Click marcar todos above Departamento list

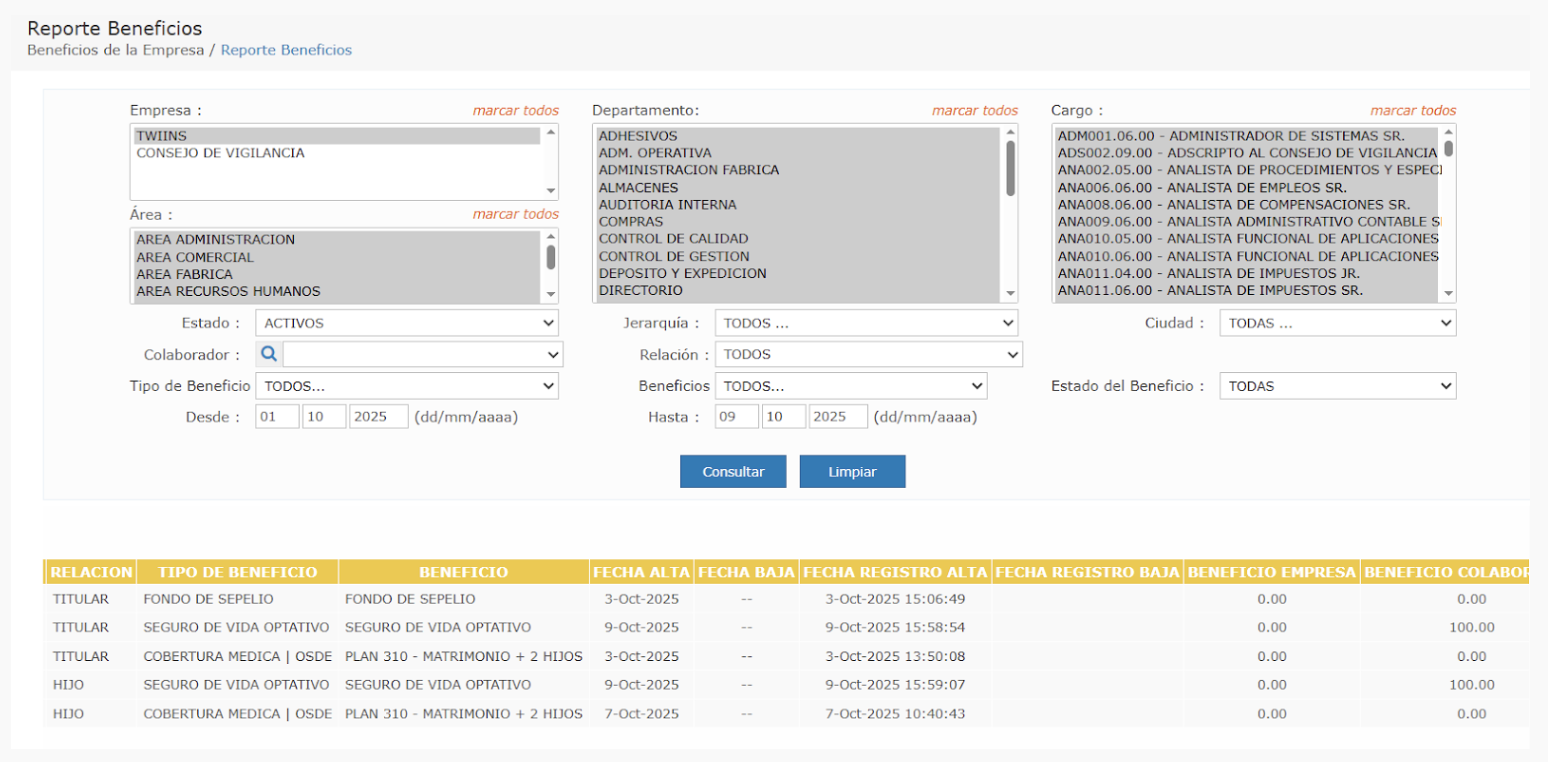975,111
